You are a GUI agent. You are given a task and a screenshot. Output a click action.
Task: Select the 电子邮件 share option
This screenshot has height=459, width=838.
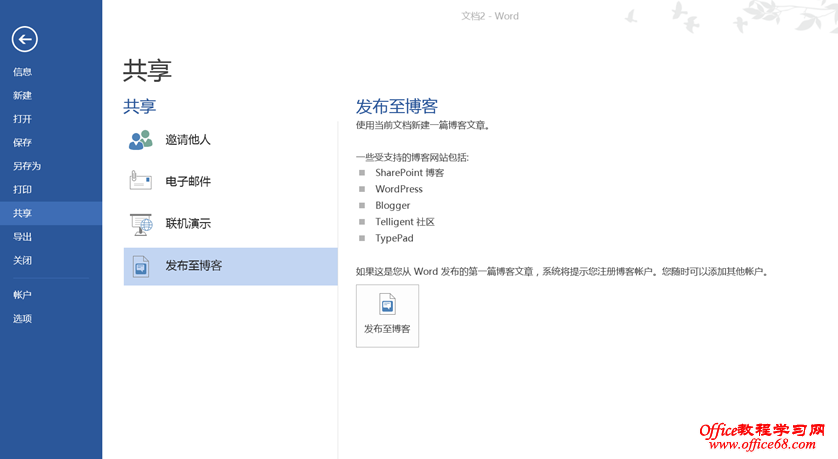pyautogui.click(x=230, y=182)
